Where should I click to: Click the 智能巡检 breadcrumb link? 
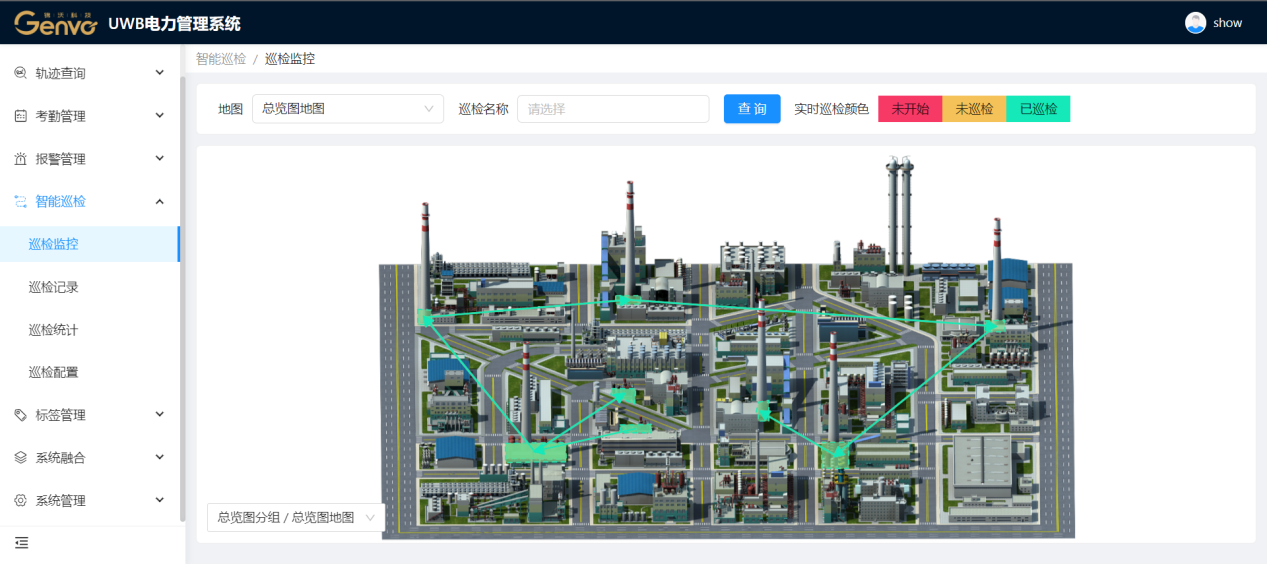pos(221,59)
